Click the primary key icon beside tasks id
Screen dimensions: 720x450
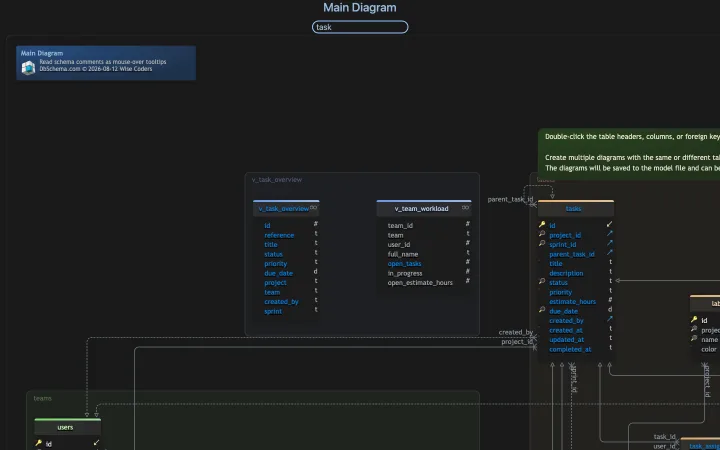pos(542,225)
